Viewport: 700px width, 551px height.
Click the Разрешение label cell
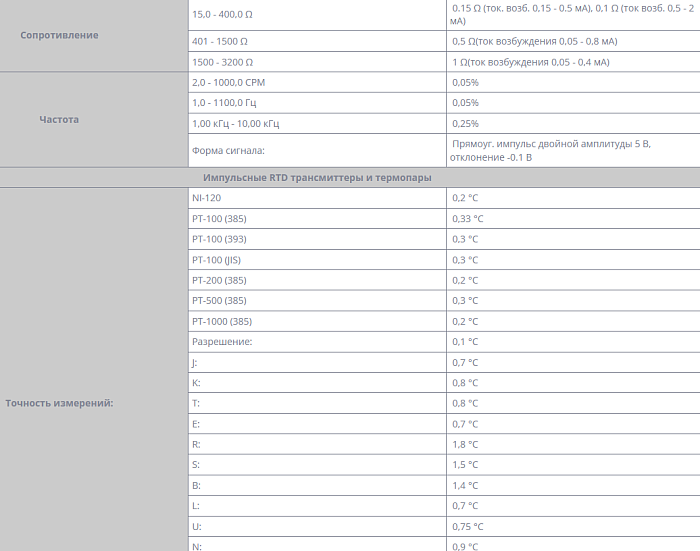[222, 342]
